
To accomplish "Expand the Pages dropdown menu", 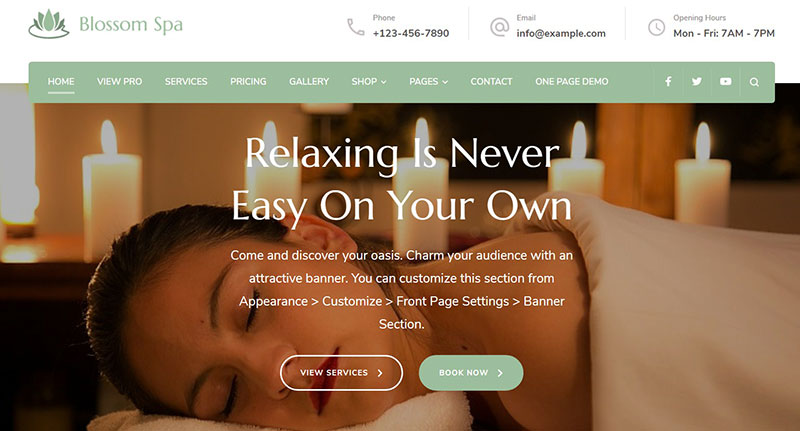I will [x=429, y=82].
